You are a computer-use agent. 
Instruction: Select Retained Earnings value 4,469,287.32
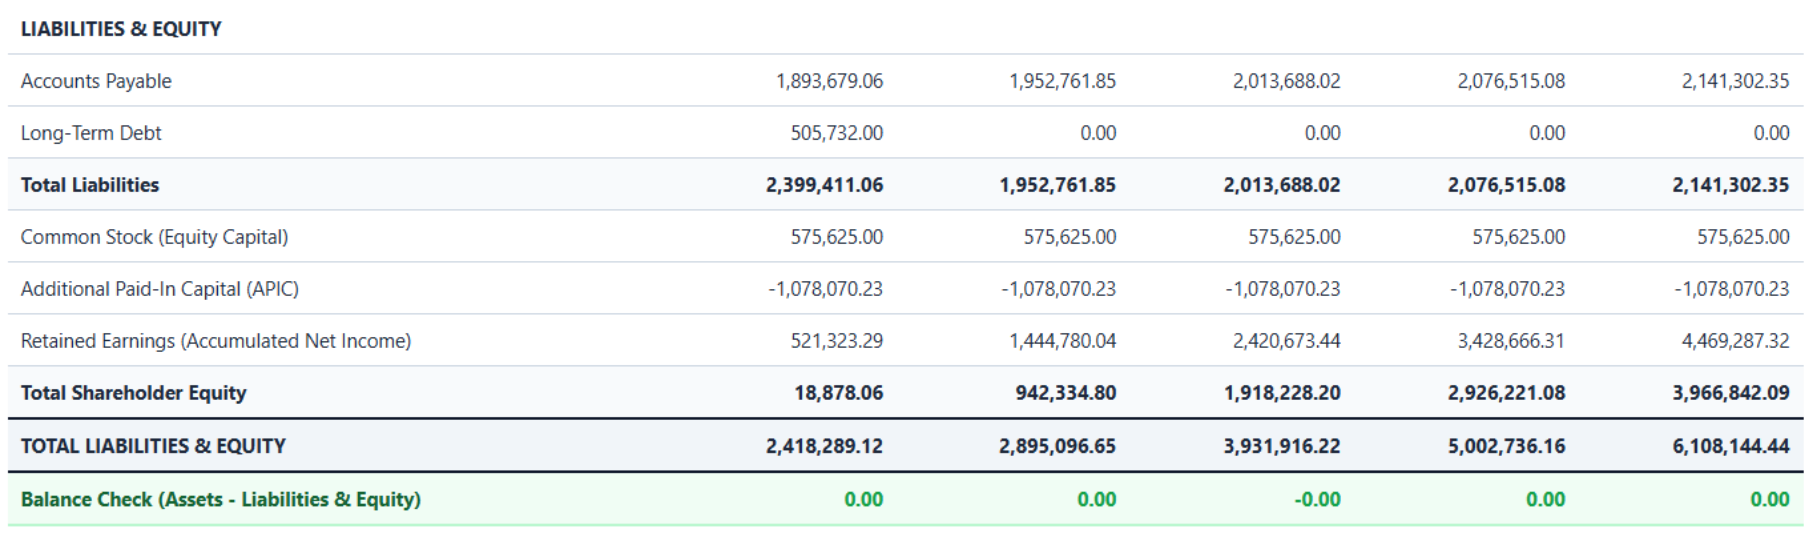tap(1735, 341)
